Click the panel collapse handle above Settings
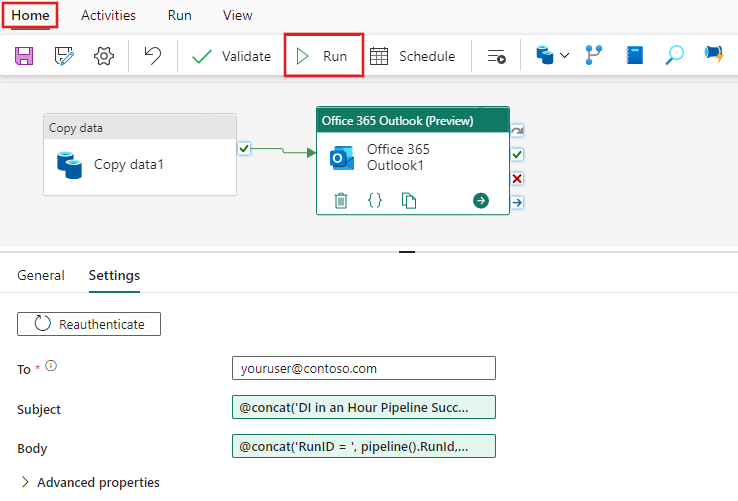 click(407, 252)
